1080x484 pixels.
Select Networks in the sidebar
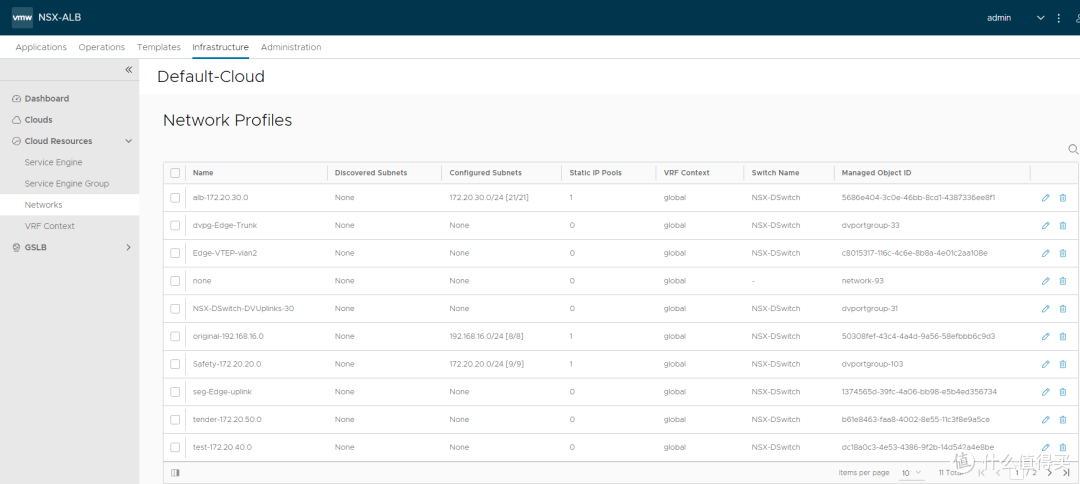point(43,204)
